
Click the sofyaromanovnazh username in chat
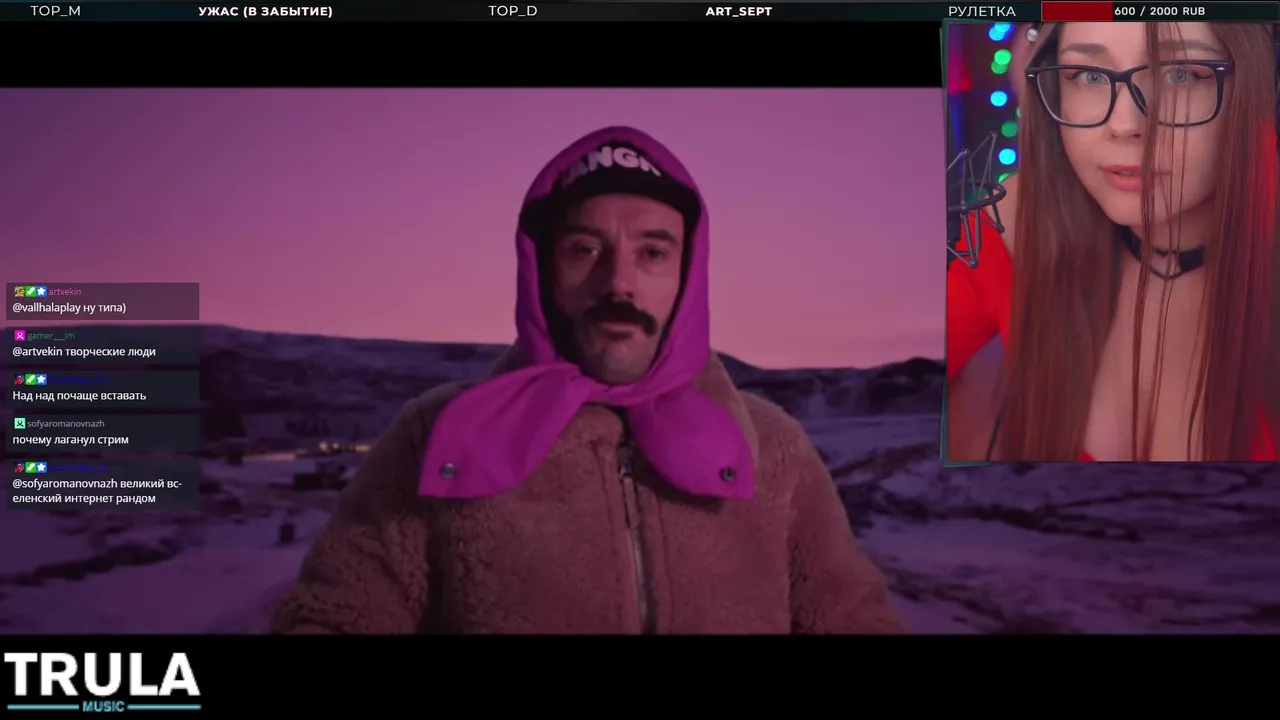click(65, 424)
